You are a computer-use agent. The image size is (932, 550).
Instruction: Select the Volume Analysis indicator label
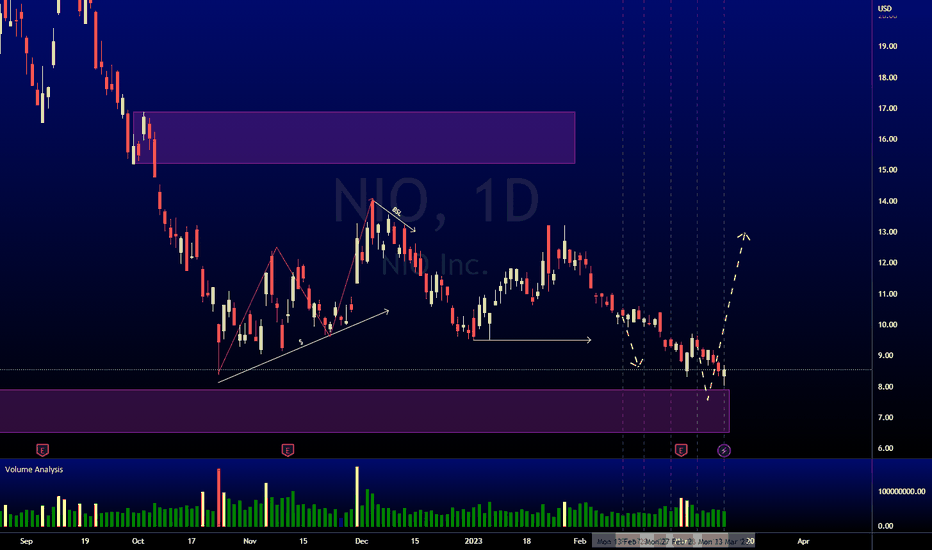pos(34,469)
